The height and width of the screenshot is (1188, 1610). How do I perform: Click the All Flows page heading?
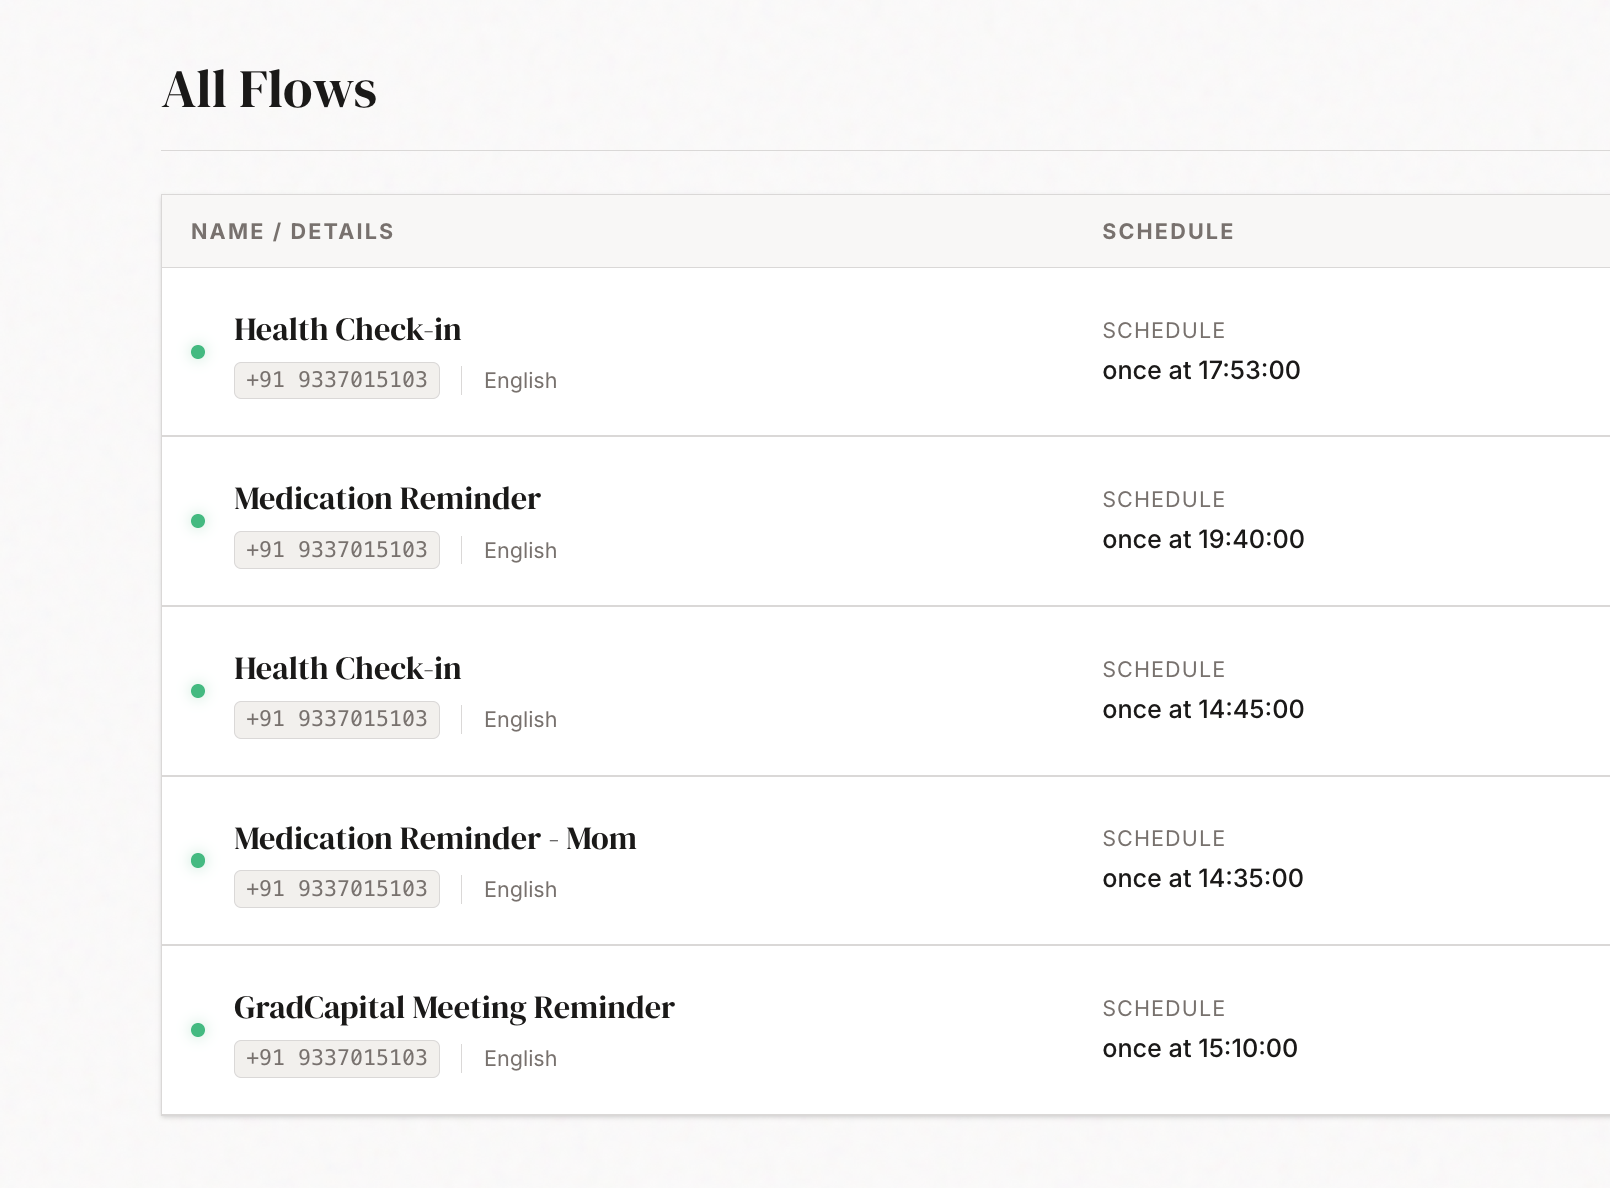pos(269,90)
